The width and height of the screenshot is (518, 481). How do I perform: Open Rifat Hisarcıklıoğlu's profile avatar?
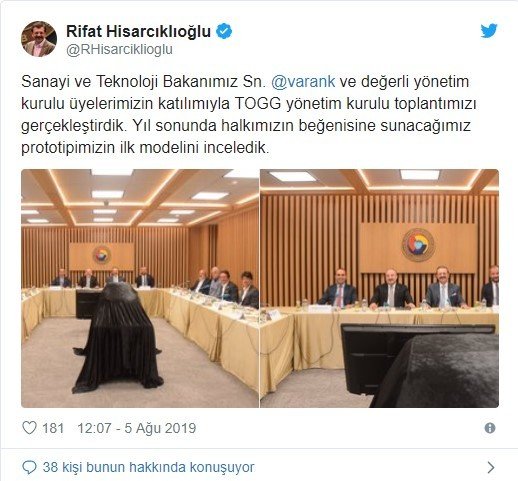(39, 39)
